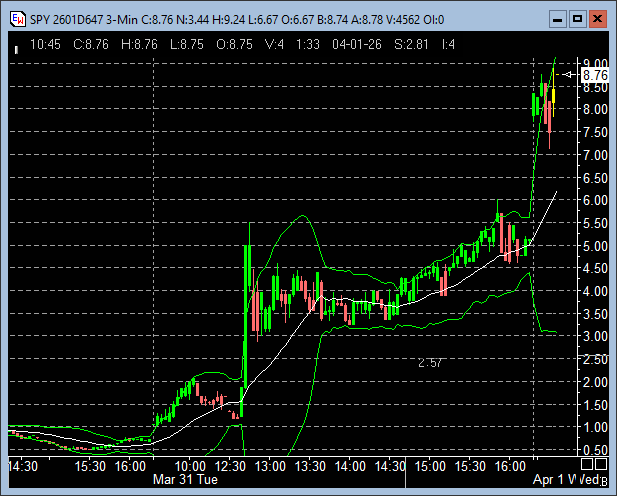Click the 2.57 annotation on the chart
Viewport: 617px width, 496px height.
pos(430,363)
